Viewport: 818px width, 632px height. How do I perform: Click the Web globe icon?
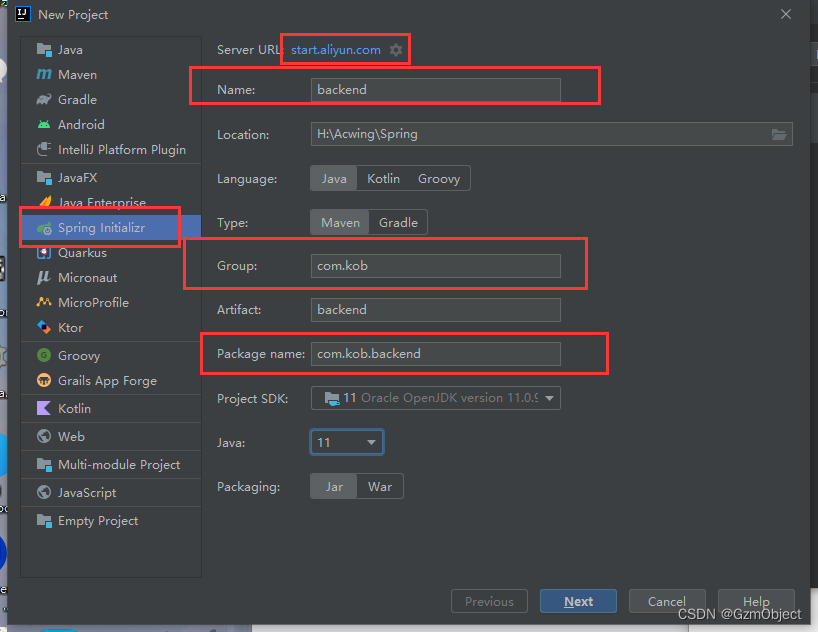[44, 436]
